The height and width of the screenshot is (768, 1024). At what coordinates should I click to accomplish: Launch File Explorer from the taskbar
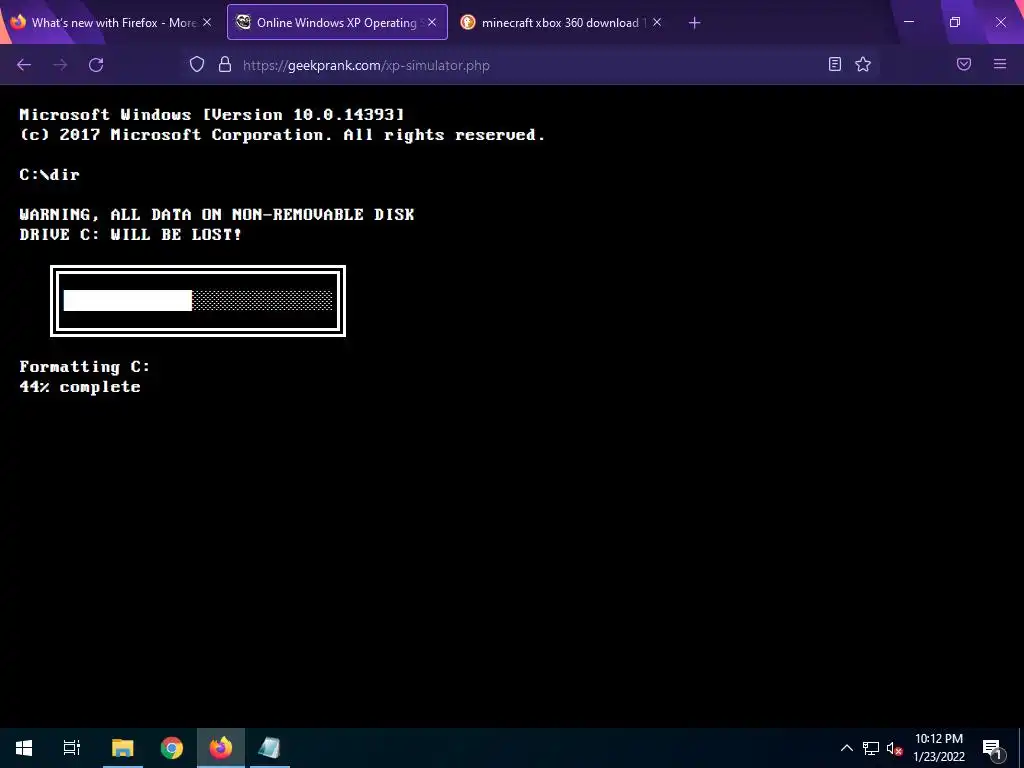coord(122,748)
